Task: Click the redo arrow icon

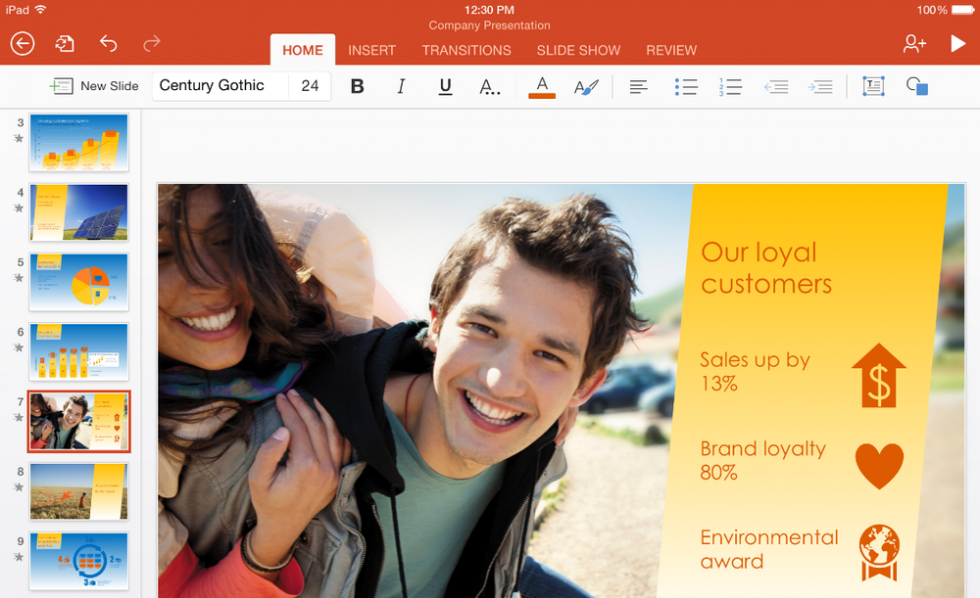Action: (151, 43)
